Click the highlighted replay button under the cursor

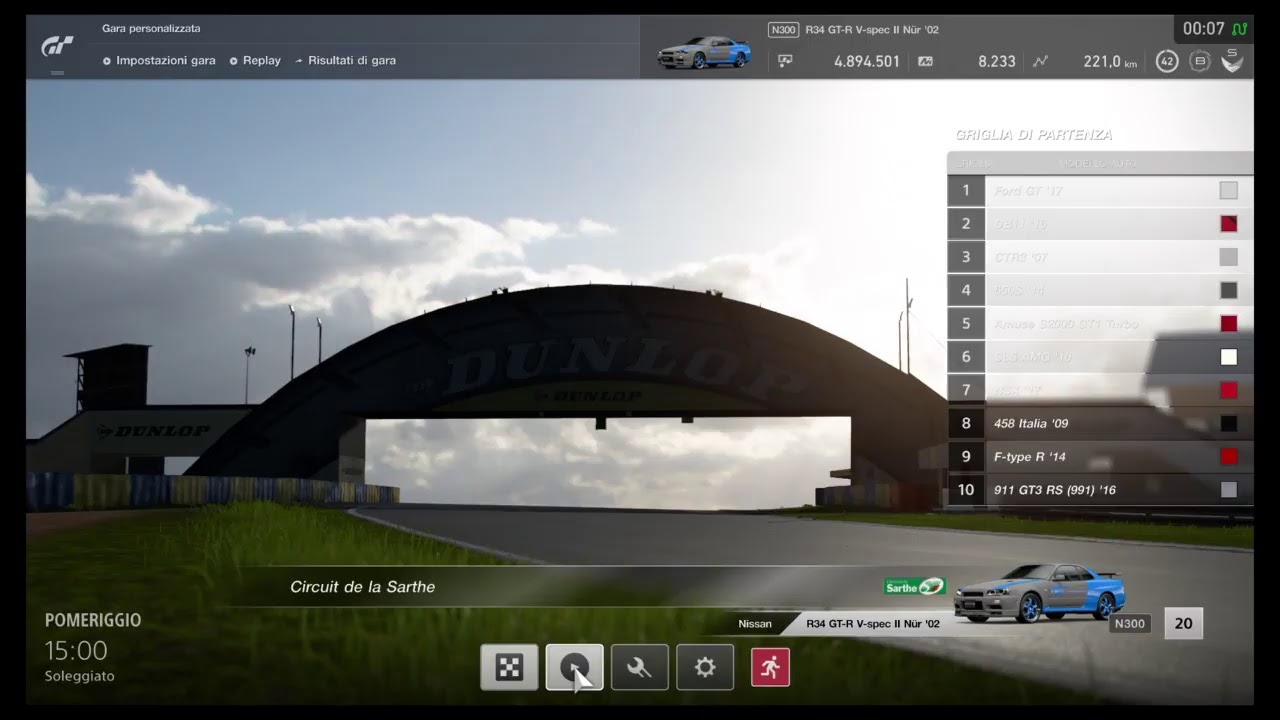[x=575, y=667]
